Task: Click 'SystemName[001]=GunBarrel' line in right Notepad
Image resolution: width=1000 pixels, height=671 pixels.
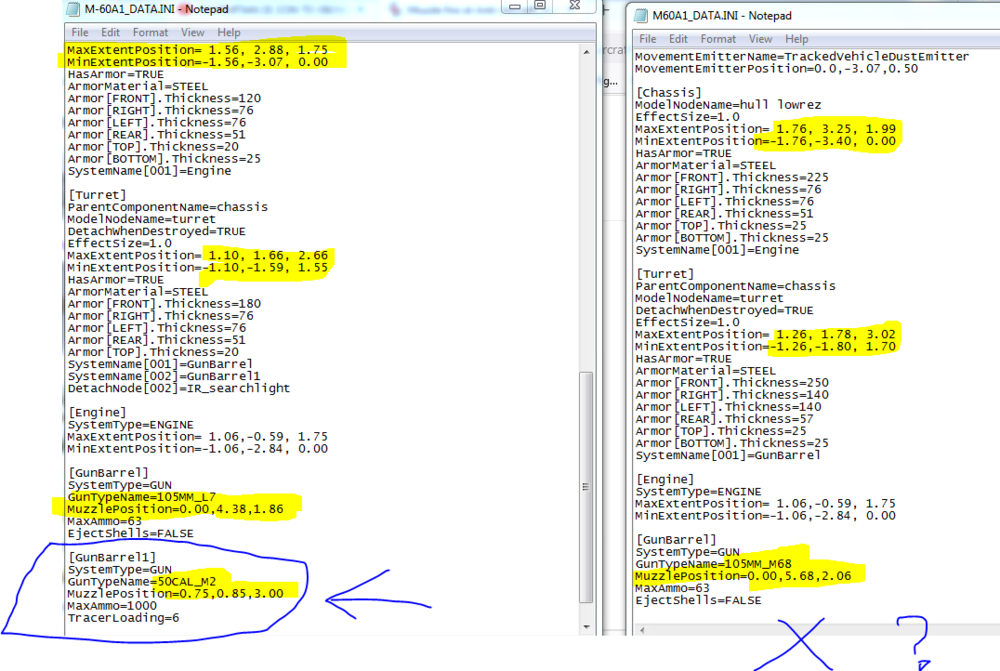Action: pos(728,455)
